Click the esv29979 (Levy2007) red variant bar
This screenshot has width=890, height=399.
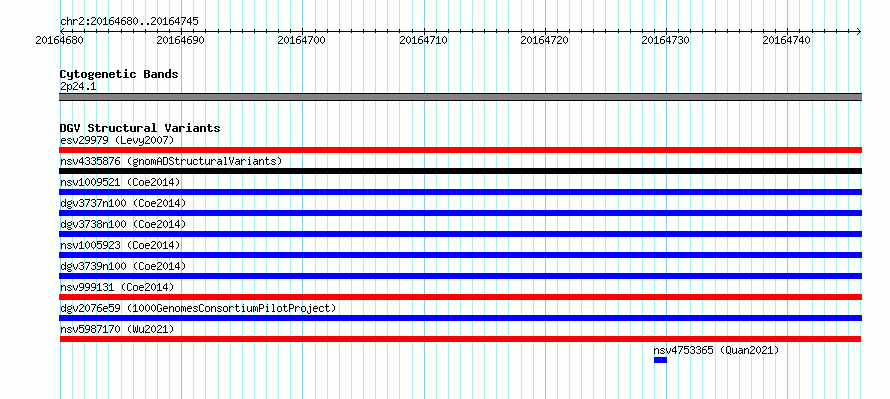click(x=460, y=150)
